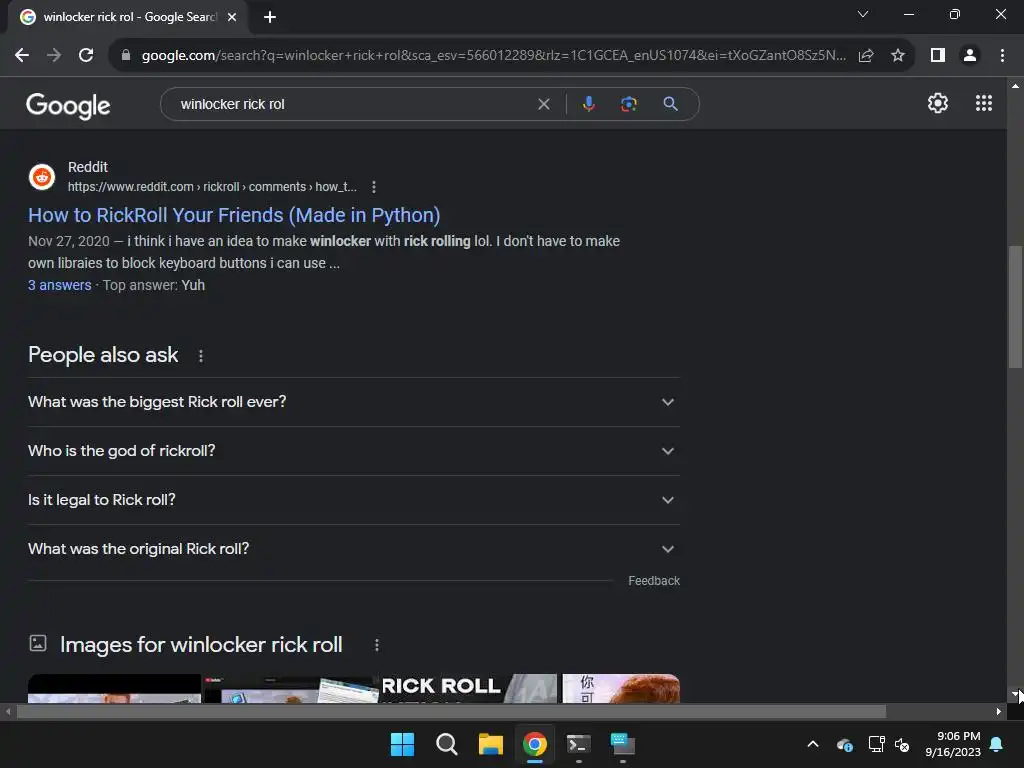
Task: Open the notification bell
Action: 997,744
